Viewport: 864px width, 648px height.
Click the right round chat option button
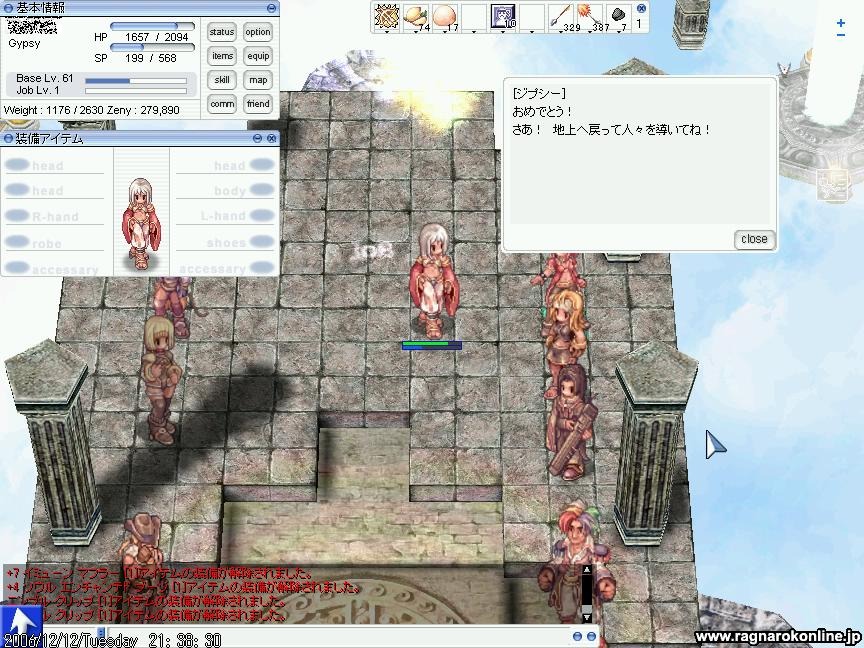(x=591, y=636)
